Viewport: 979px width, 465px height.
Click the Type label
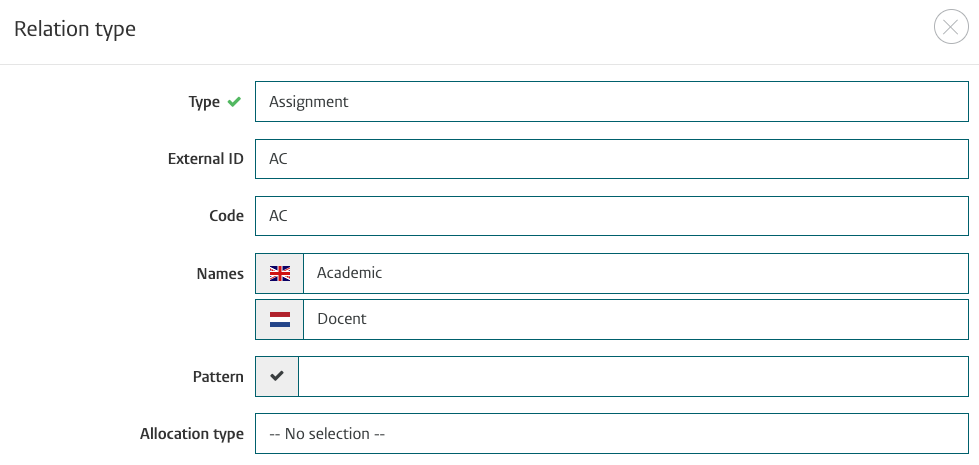204,102
